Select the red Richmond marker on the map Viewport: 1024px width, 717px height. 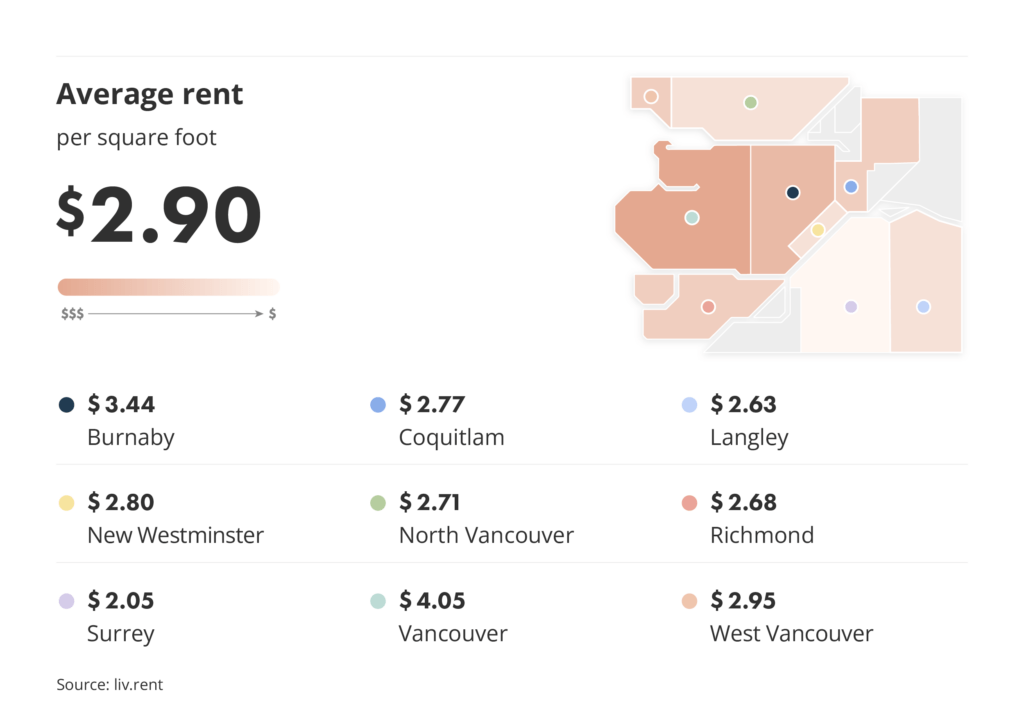click(708, 307)
